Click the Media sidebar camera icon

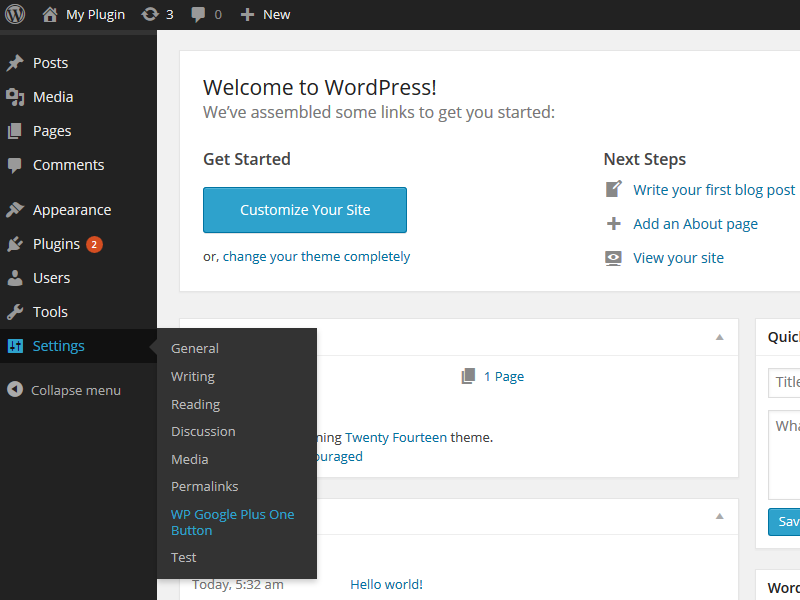click(x=15, y=97)
